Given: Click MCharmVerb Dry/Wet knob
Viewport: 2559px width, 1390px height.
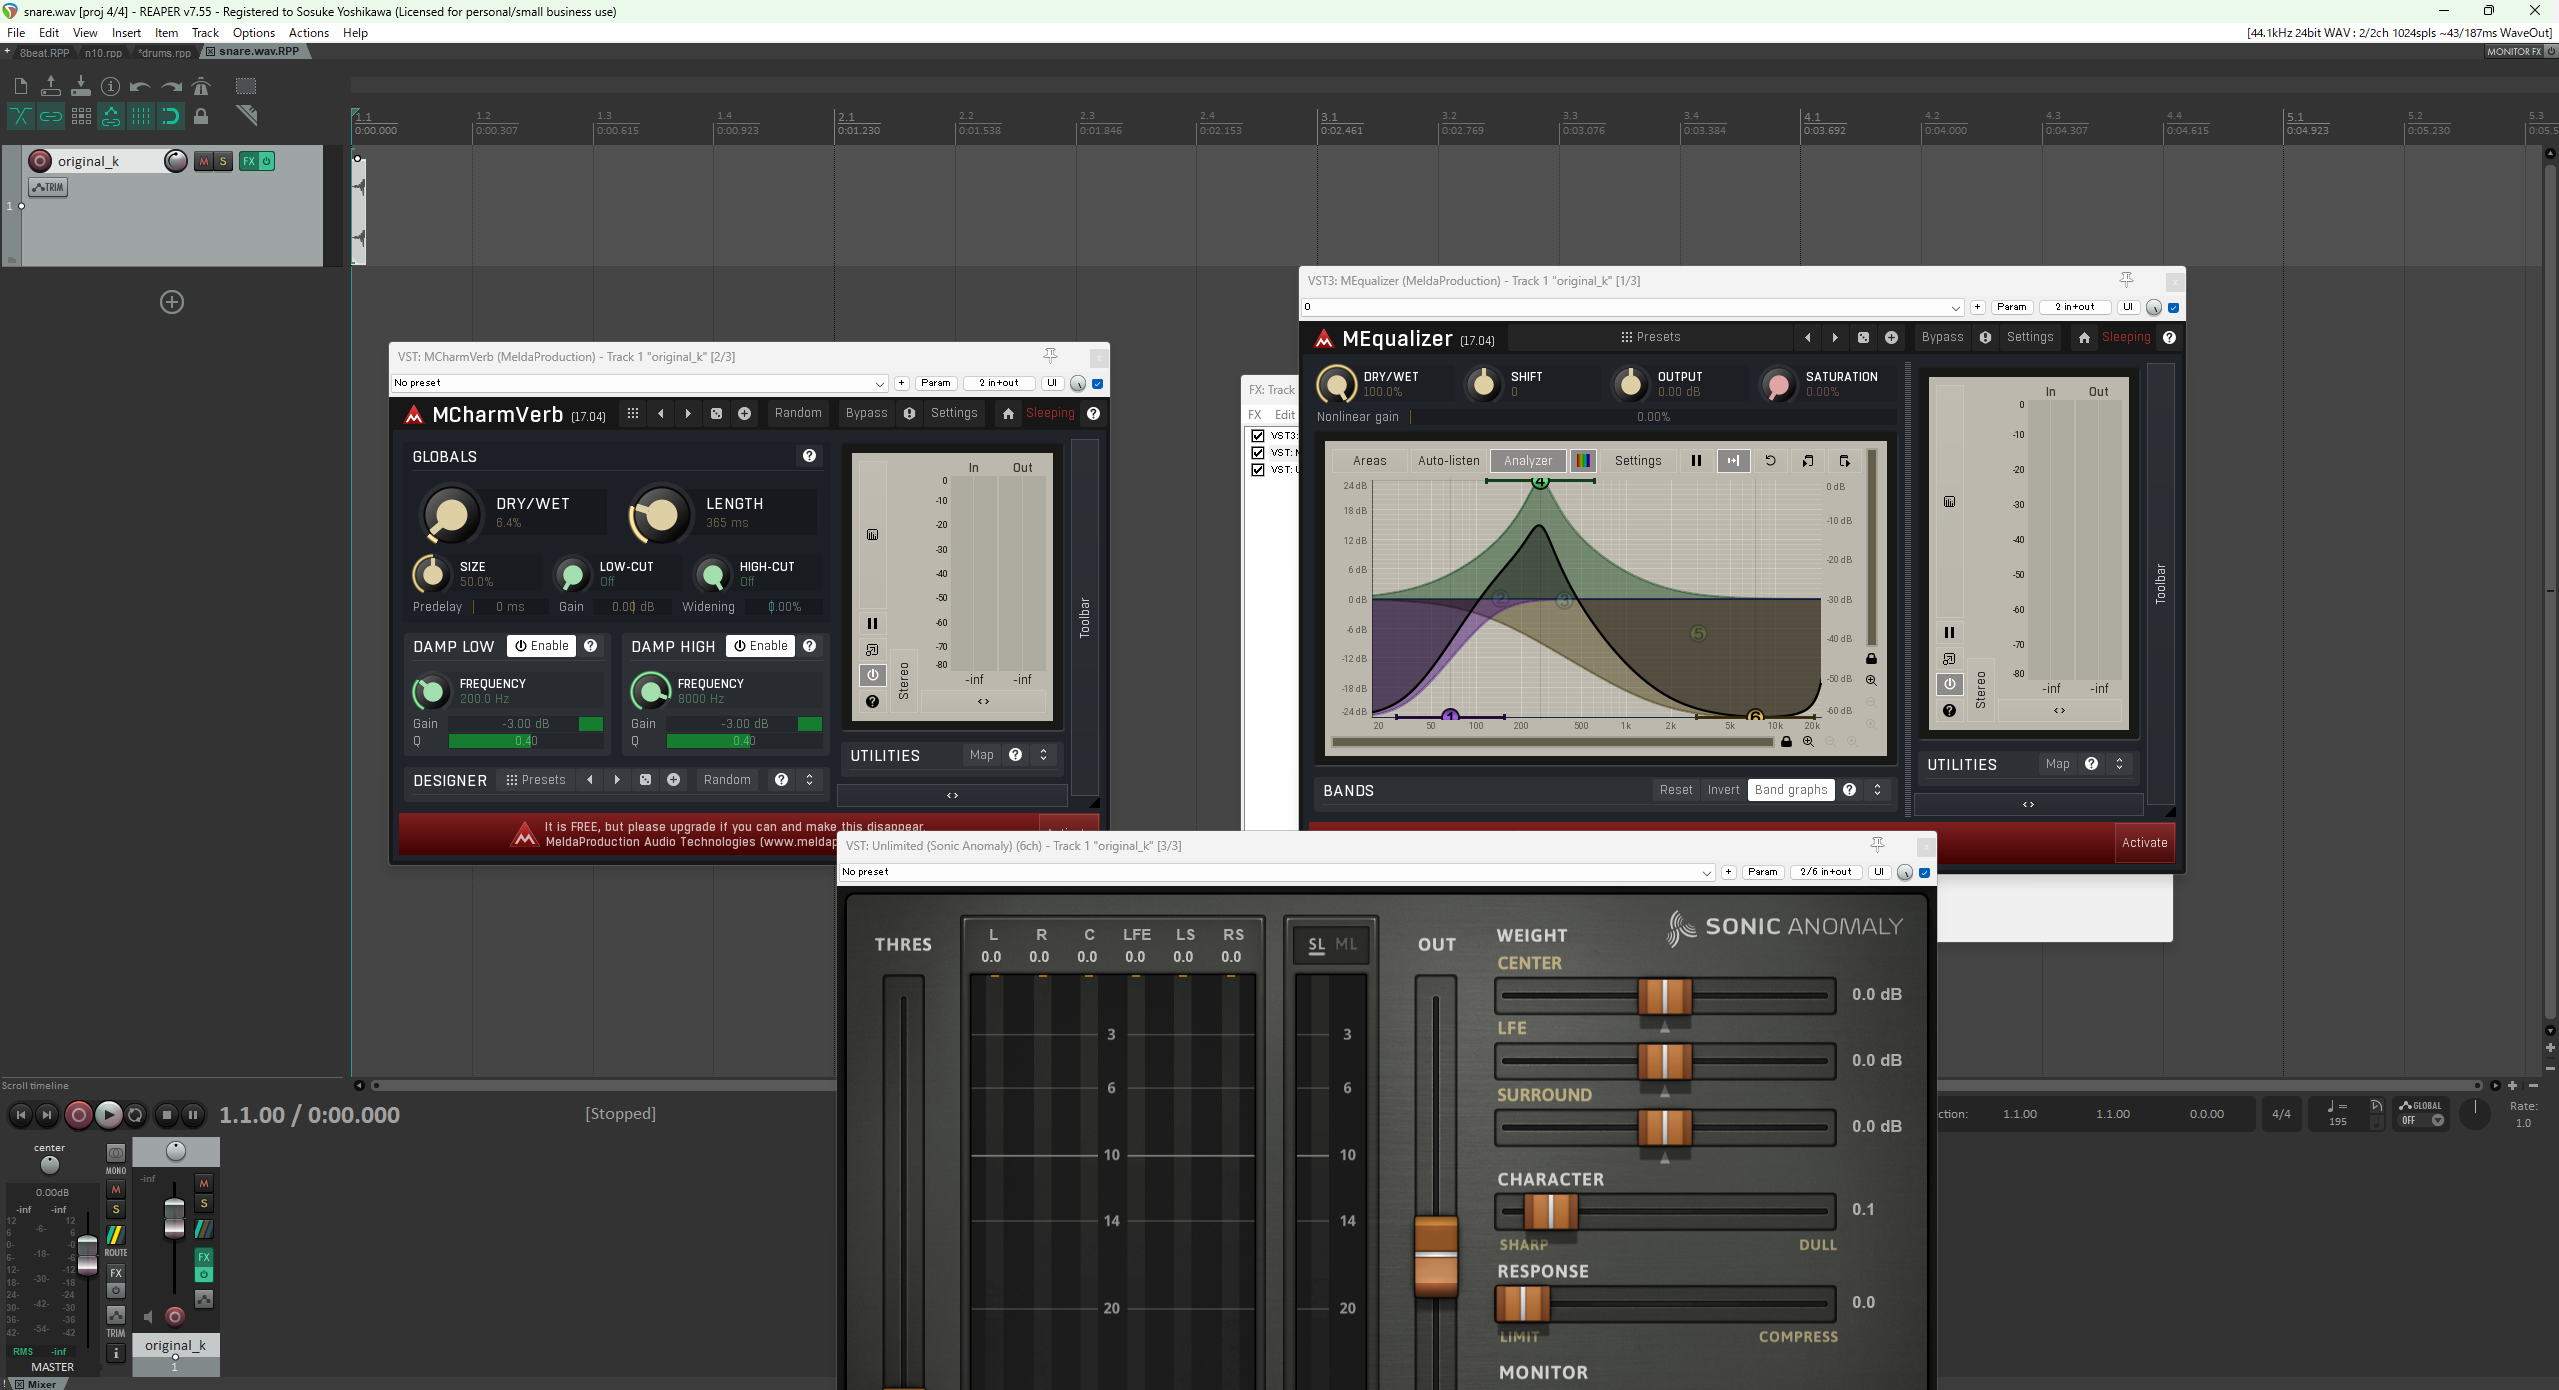Looking at the screenshot, I should 449,515.
